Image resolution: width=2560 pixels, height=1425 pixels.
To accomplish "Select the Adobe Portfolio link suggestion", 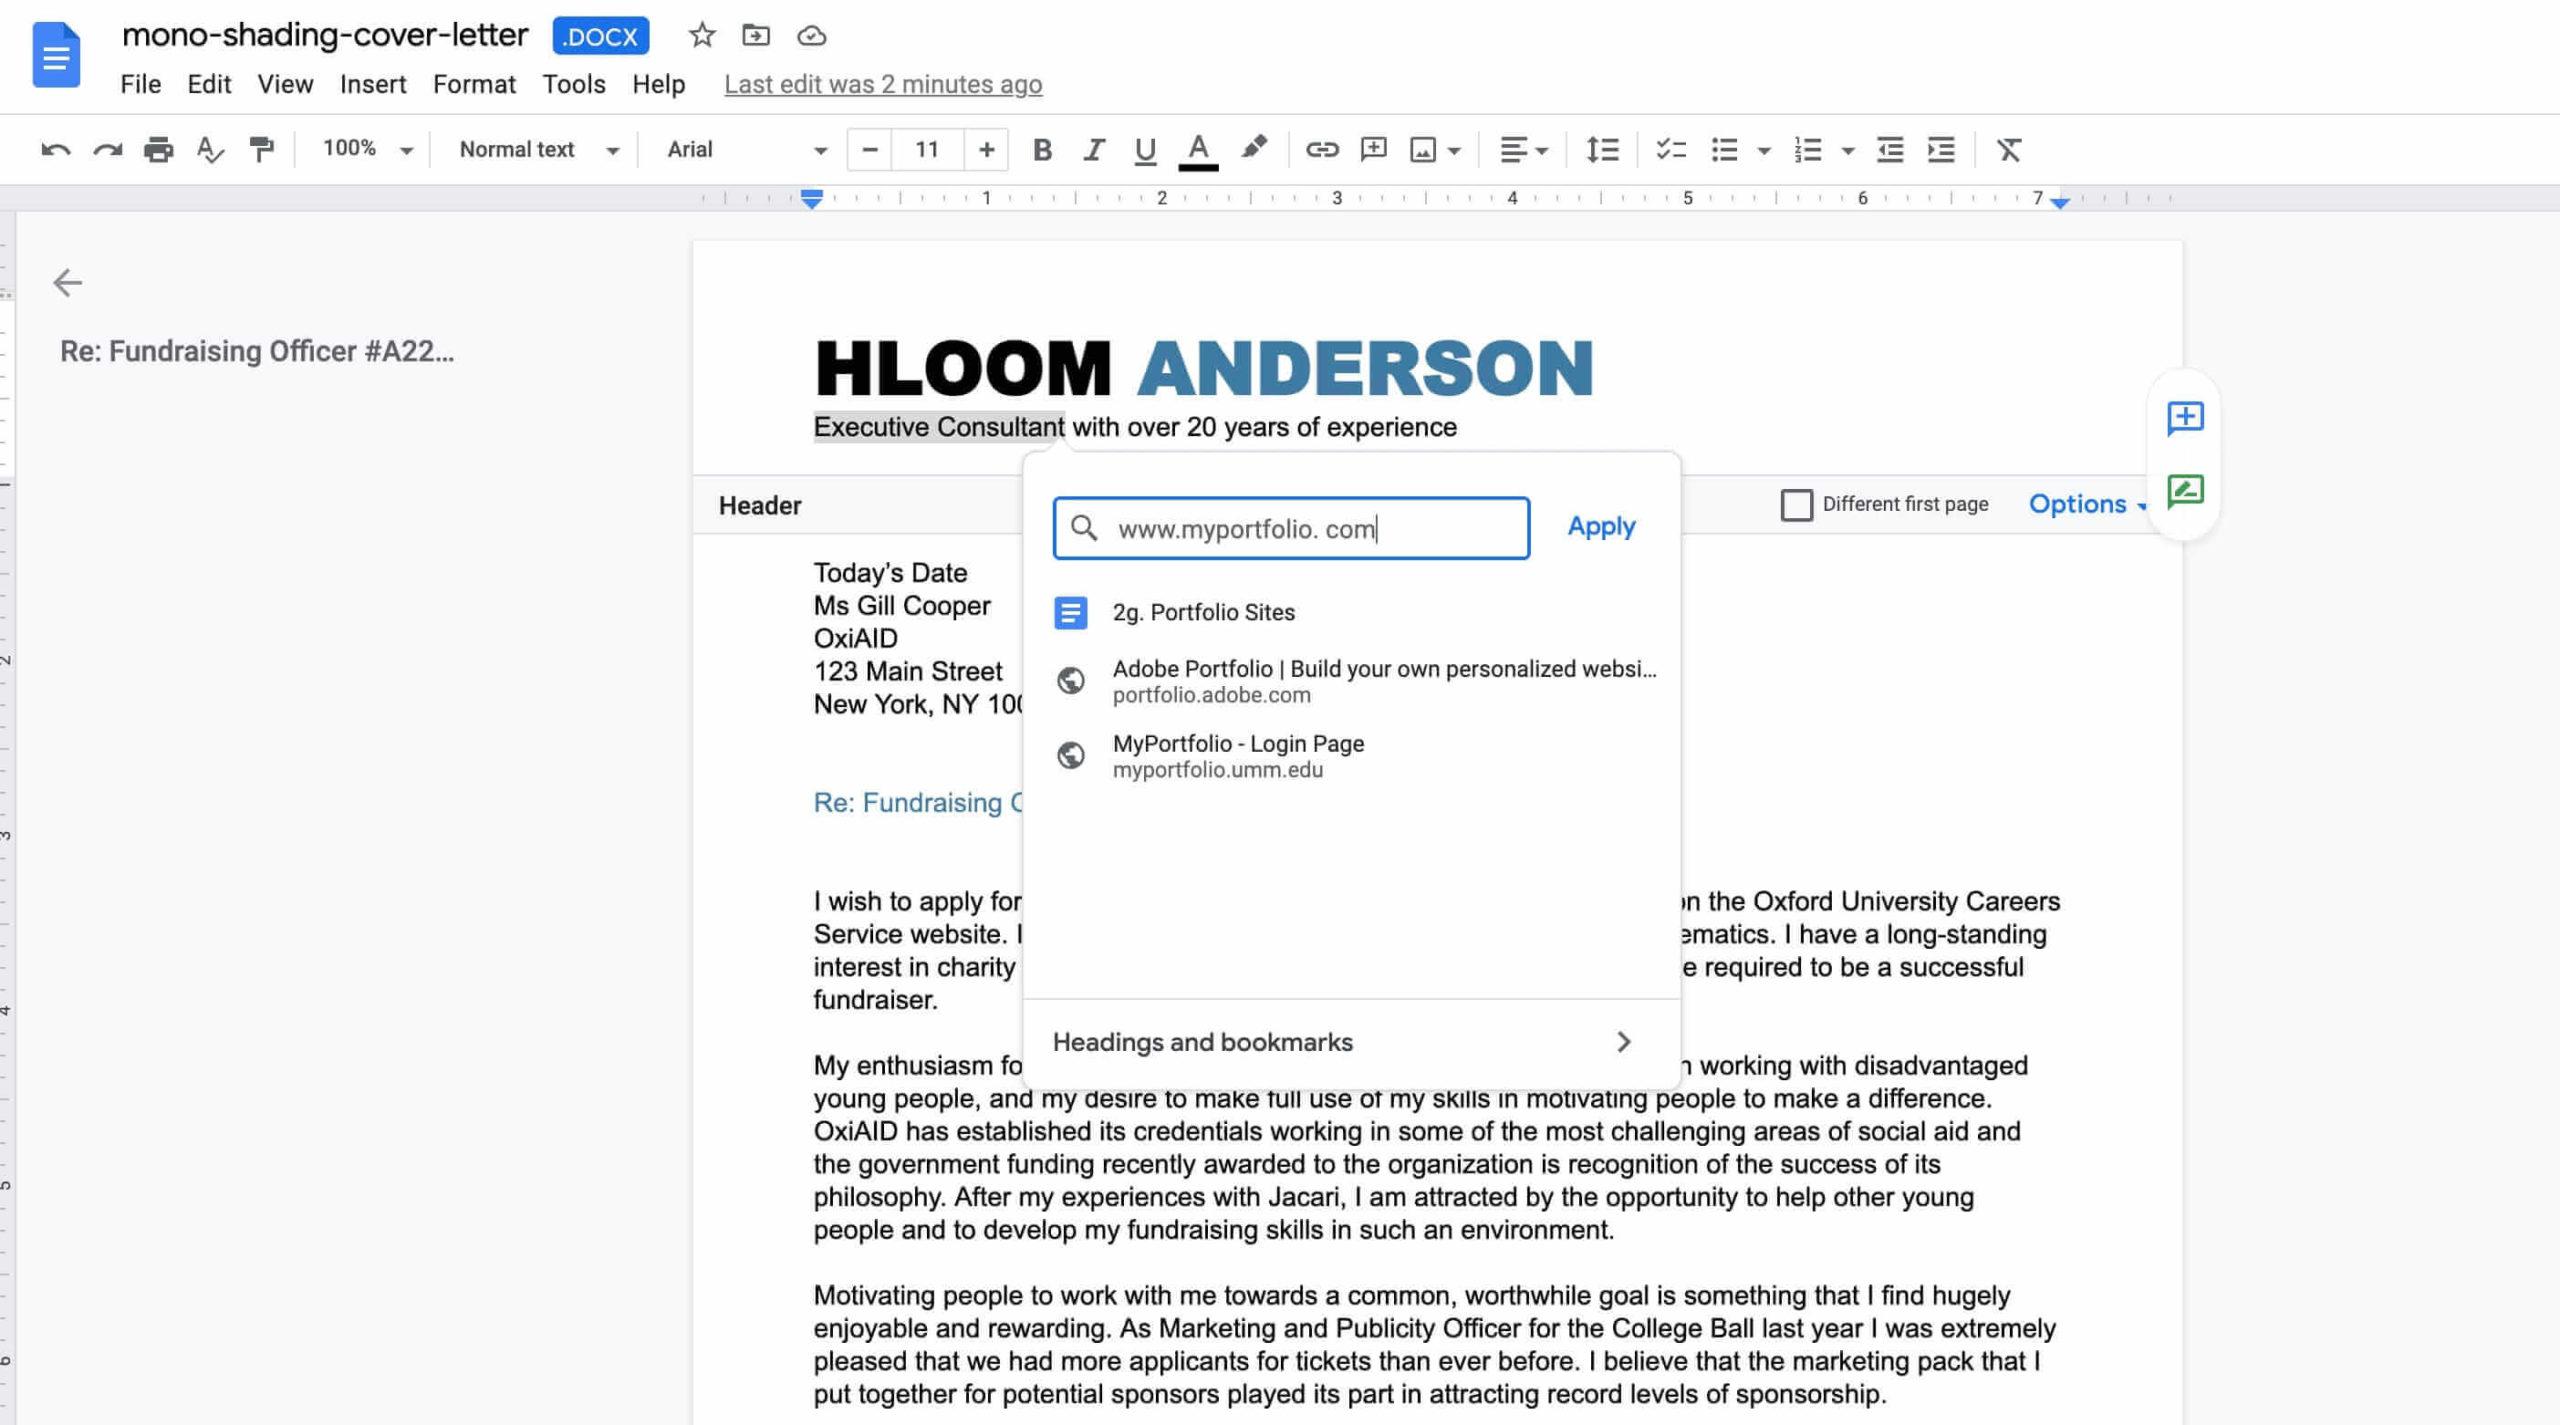I will click(x=1352, y=681).
